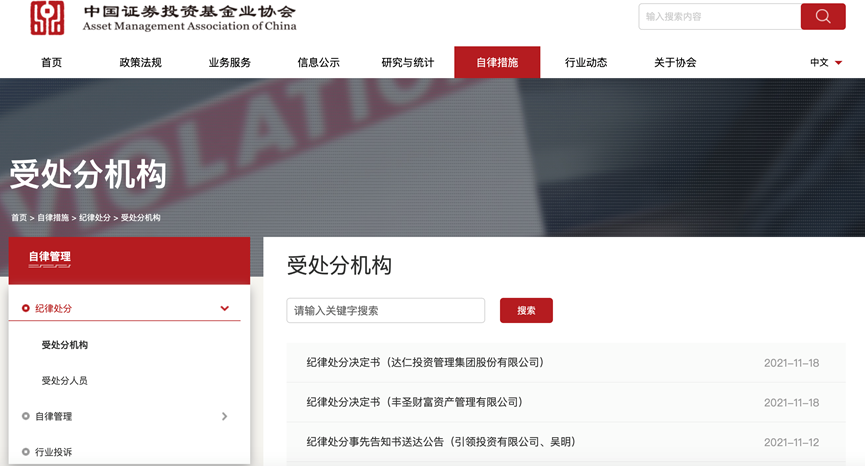The height and width of the screenshot is (466, 865).
Task: Click the Asset Management Association of China title
Action: 190,26
